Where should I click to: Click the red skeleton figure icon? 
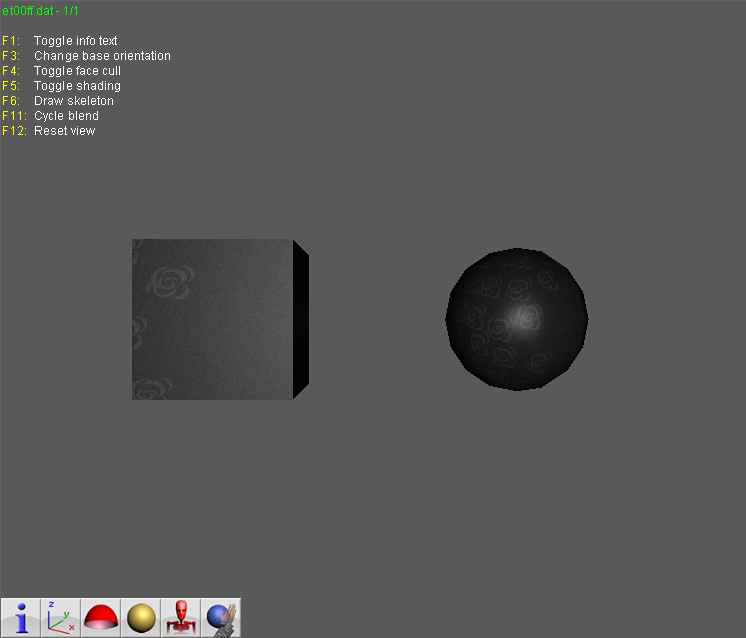(x=181, y=618)
